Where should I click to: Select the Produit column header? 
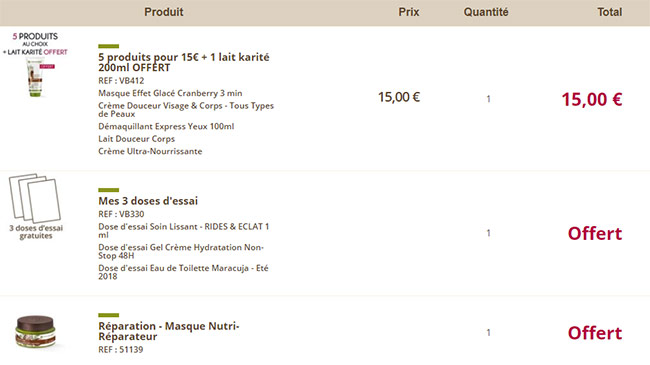164,12
